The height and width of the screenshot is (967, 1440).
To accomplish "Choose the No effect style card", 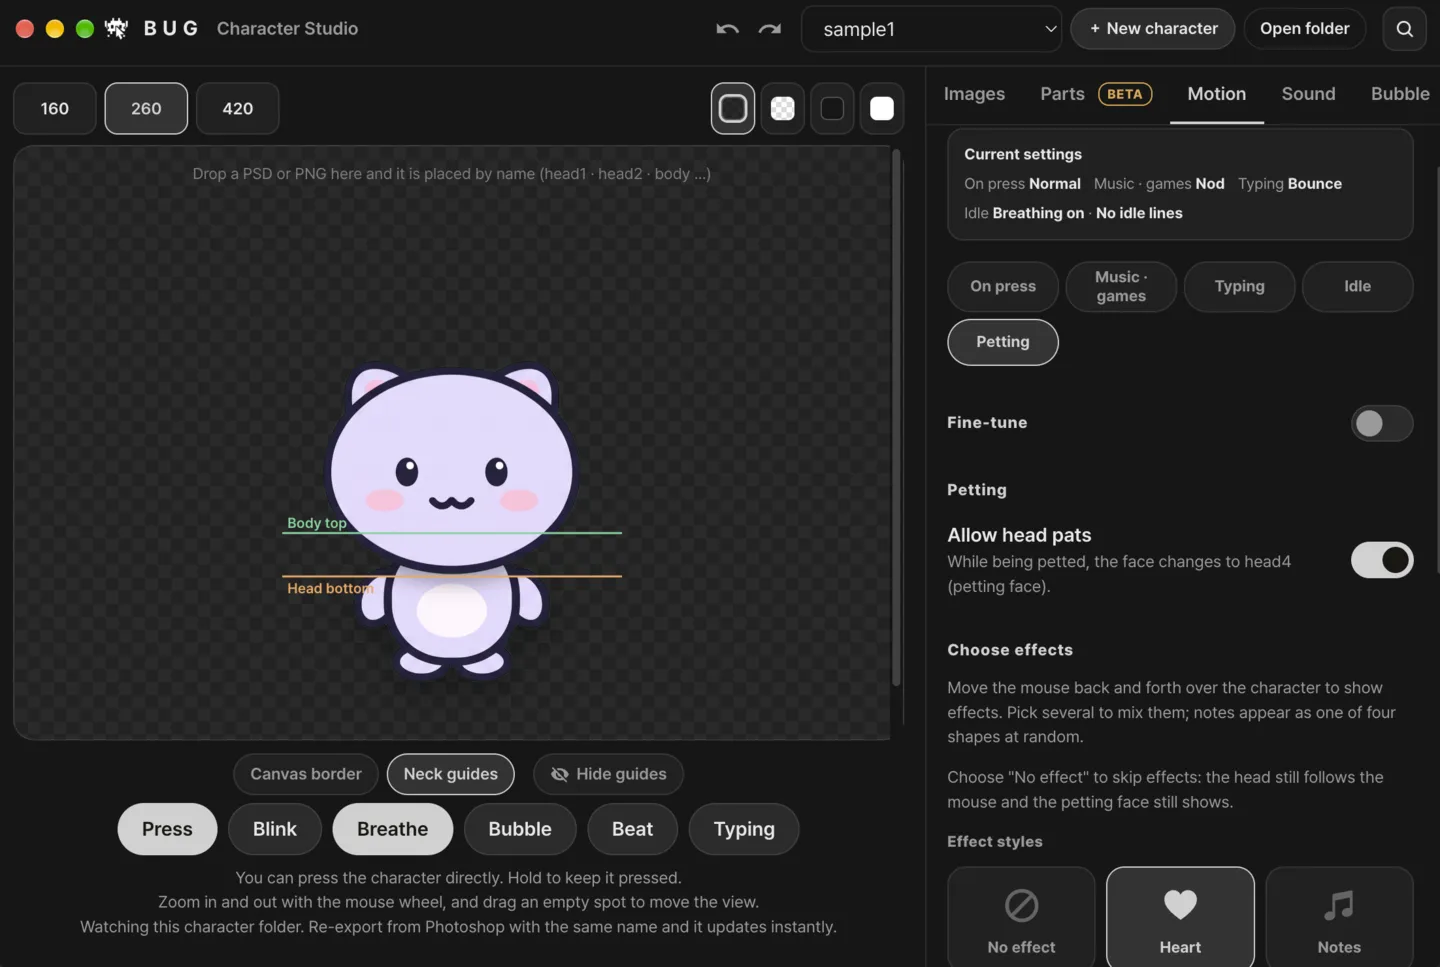I will click(1021, 917).
